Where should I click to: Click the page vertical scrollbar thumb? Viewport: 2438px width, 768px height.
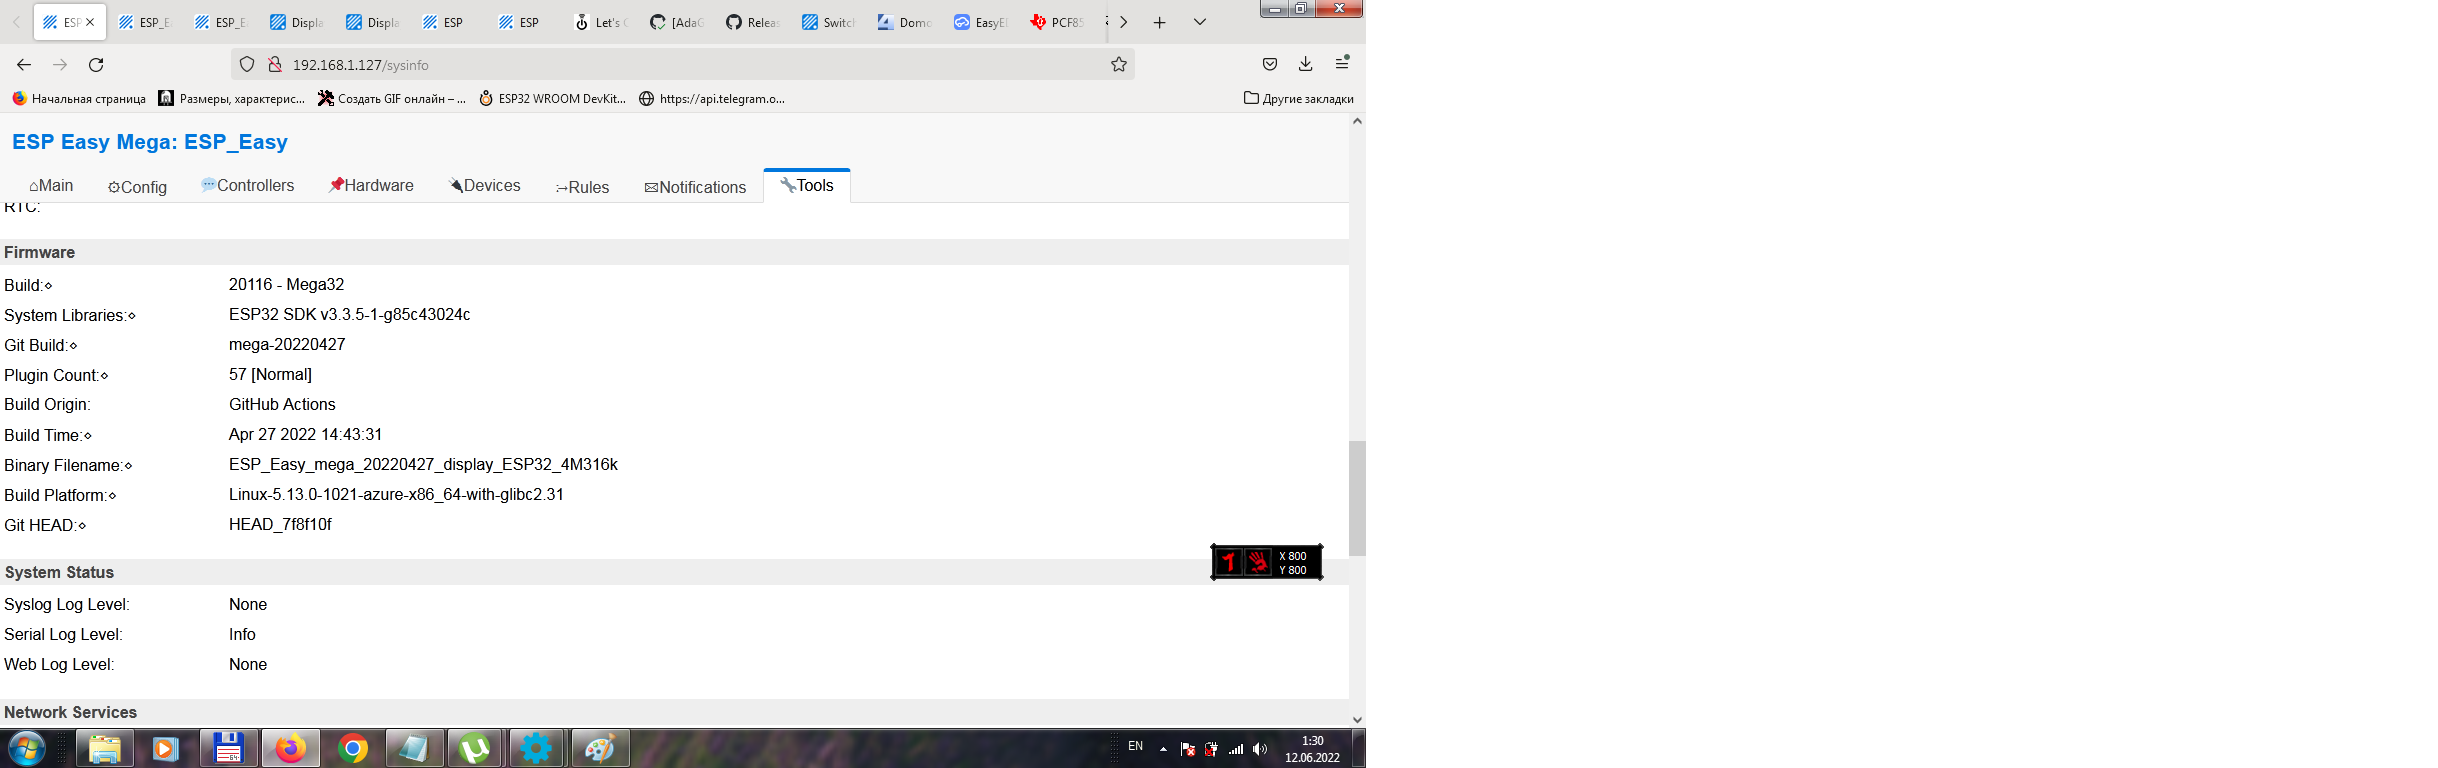coord(1357,498)
